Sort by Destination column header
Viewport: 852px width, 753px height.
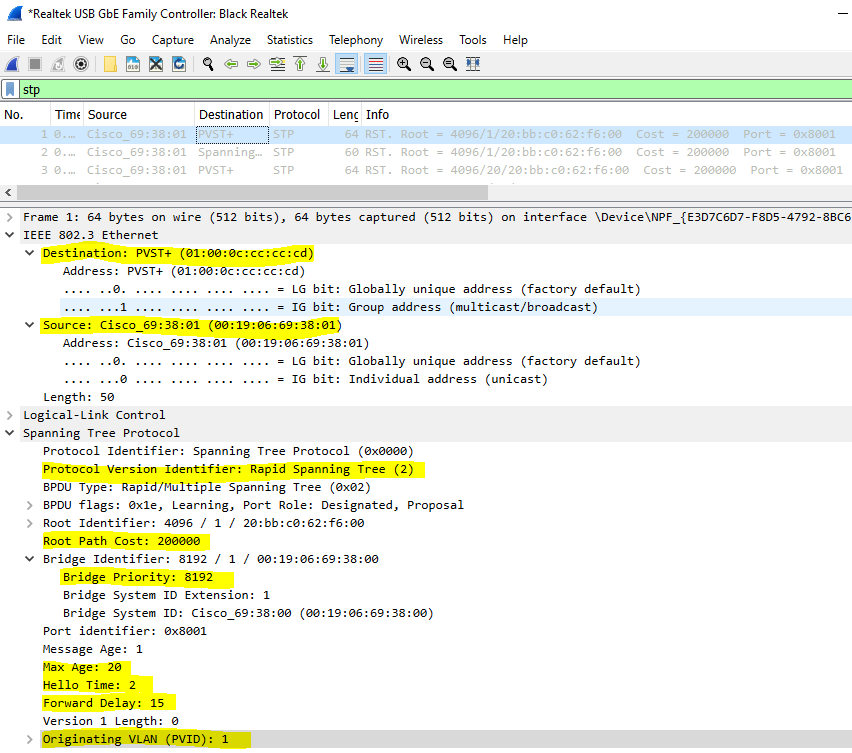pyautogui.click(x=232, y=115)
